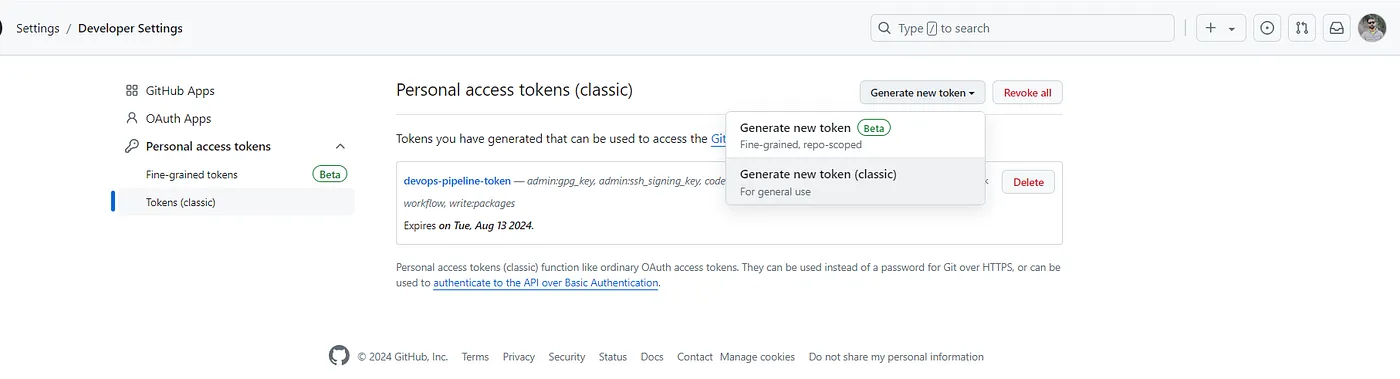This screenshot has height=379, width=1400.
Task: Click Manage cookies in footer
Action: point(757,357)
